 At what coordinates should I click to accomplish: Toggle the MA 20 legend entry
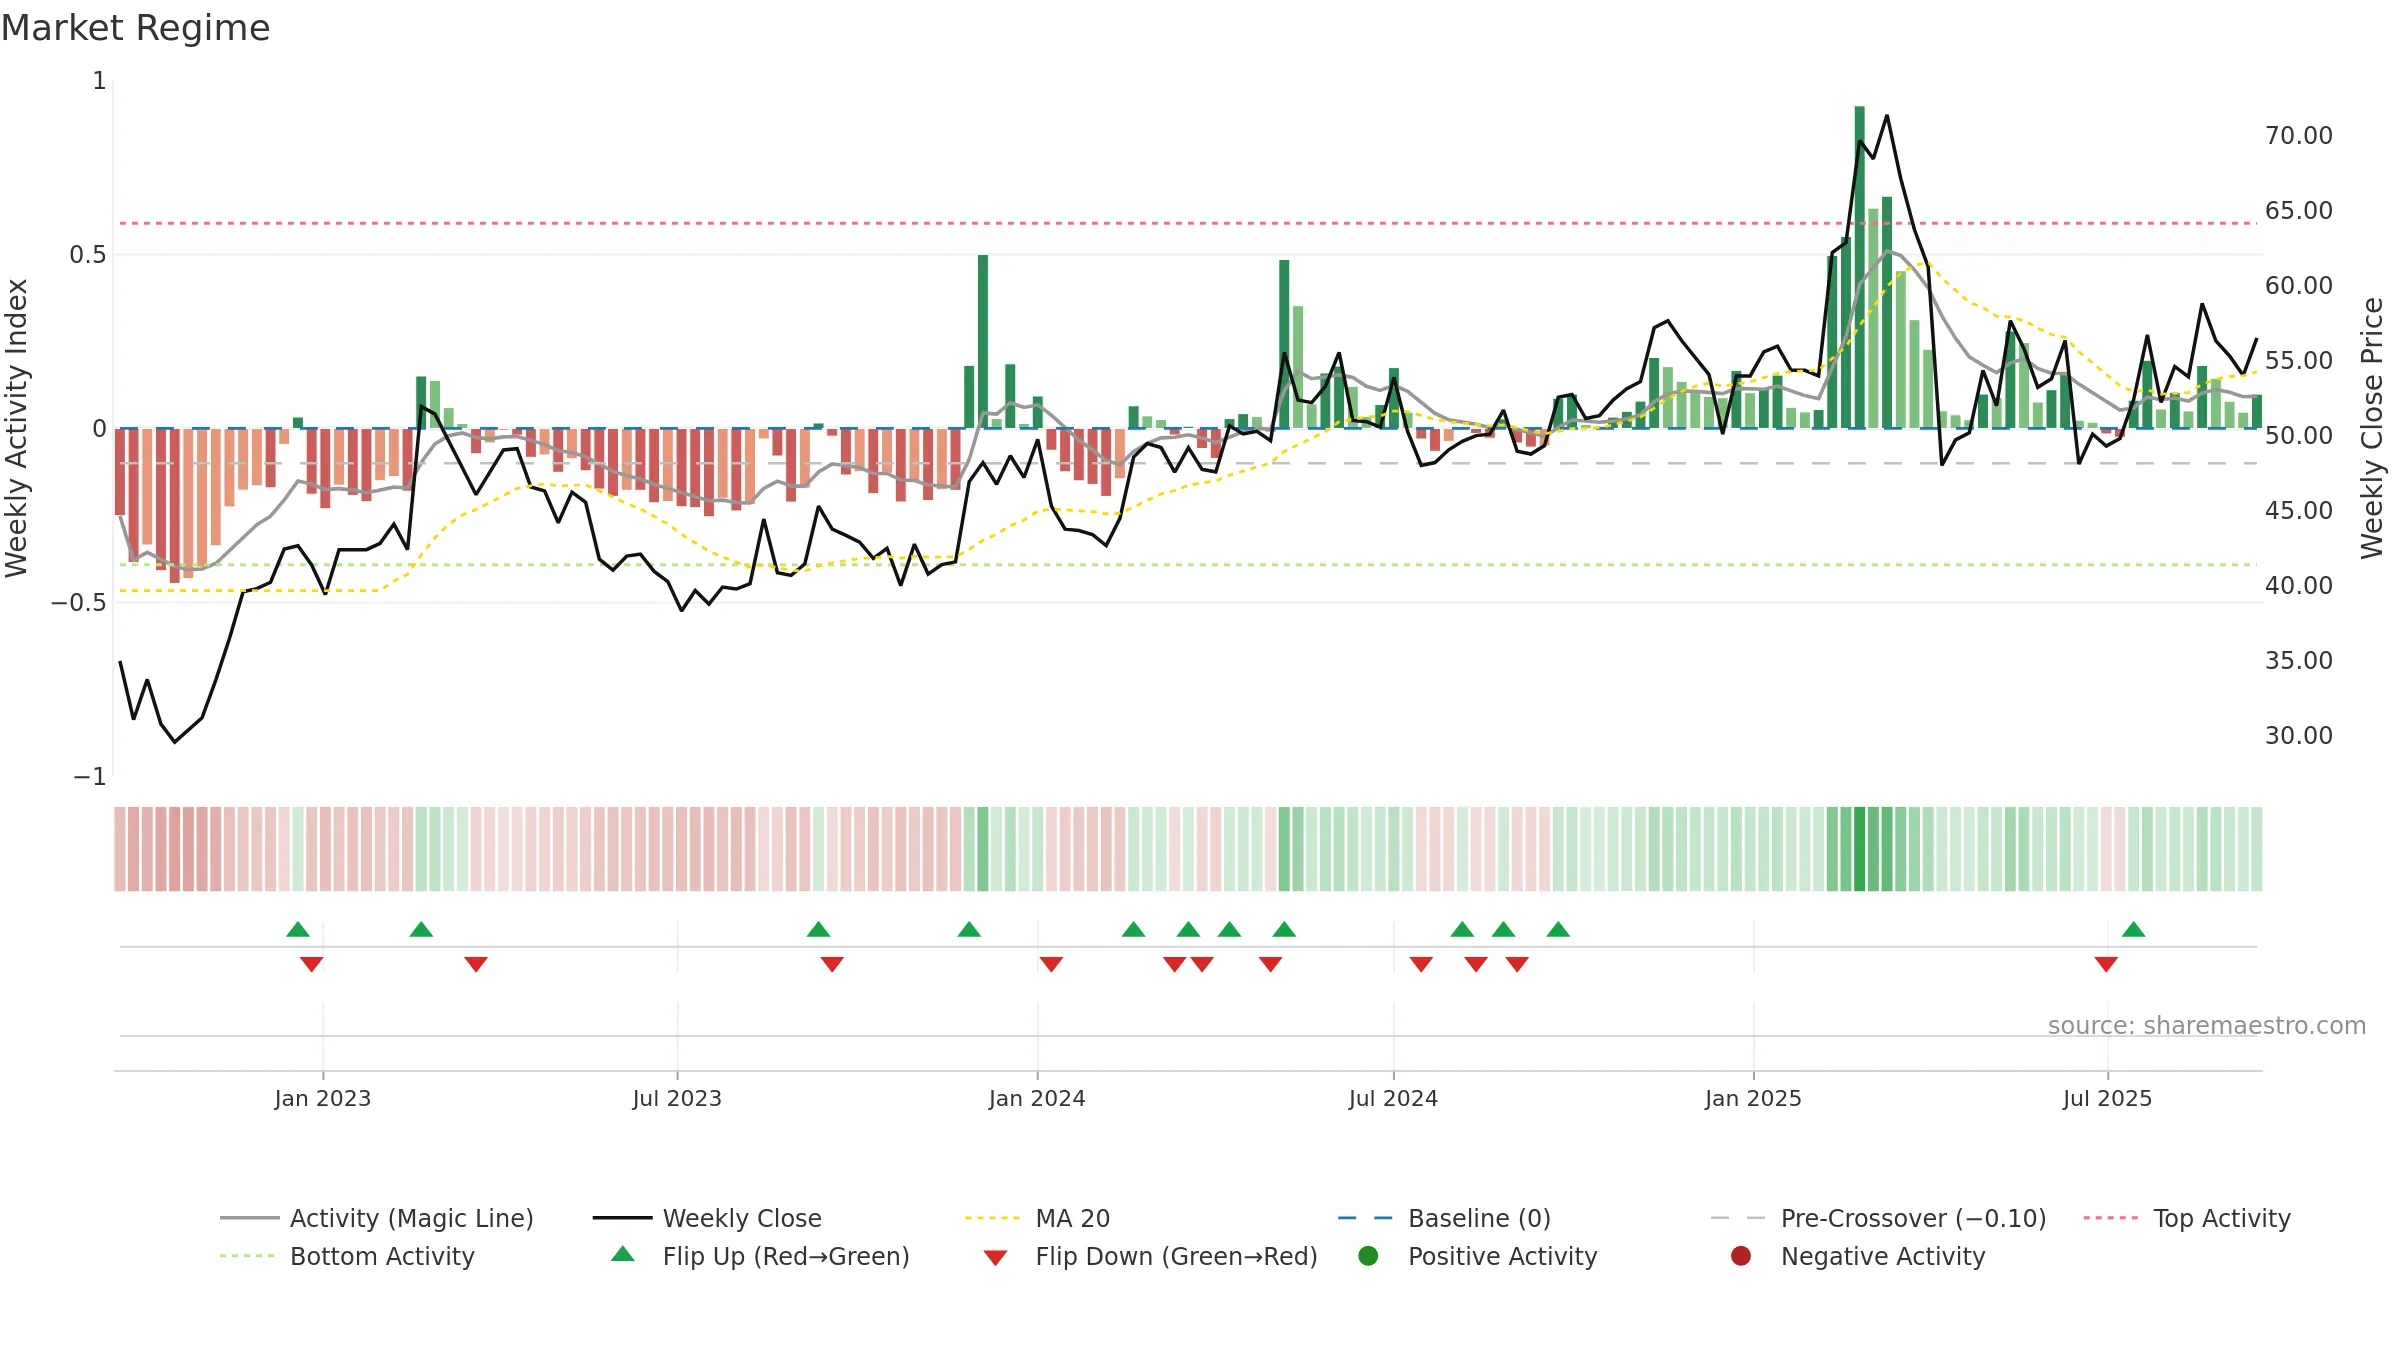tap(1037, 1218)
